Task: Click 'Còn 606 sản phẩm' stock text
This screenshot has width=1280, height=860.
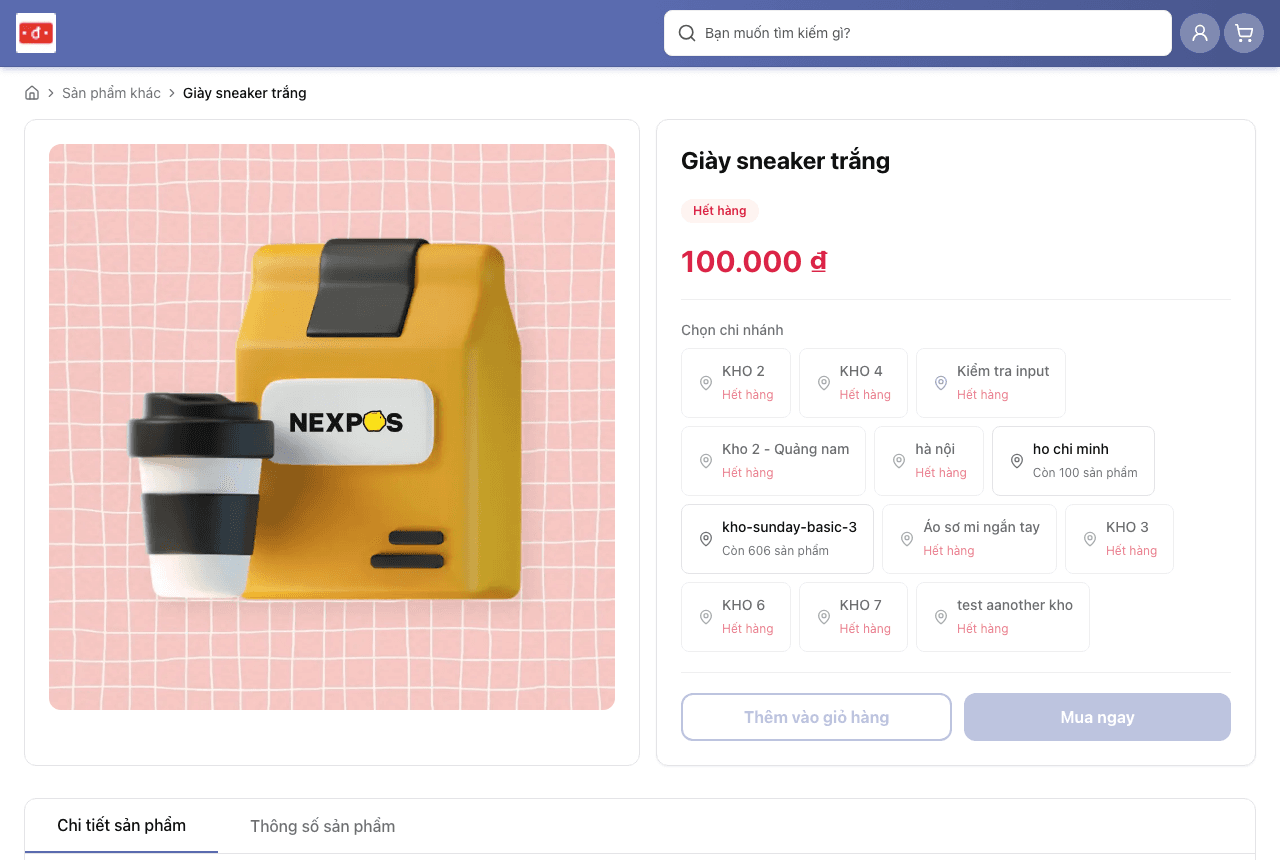Action: pyautogui.click(x=775, y=551)
